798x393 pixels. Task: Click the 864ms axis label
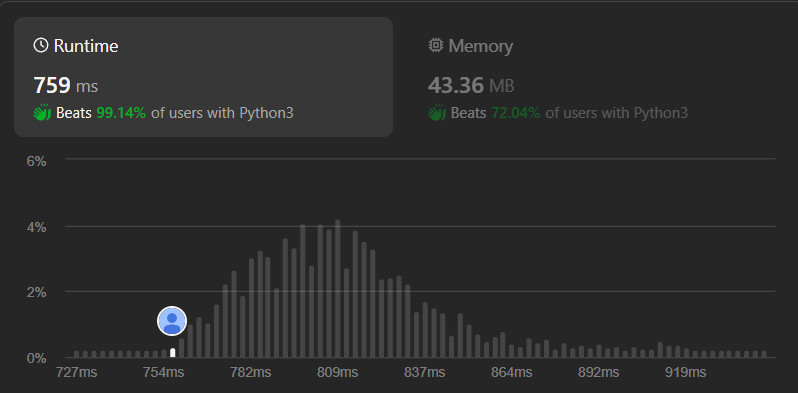click(511, 373)
